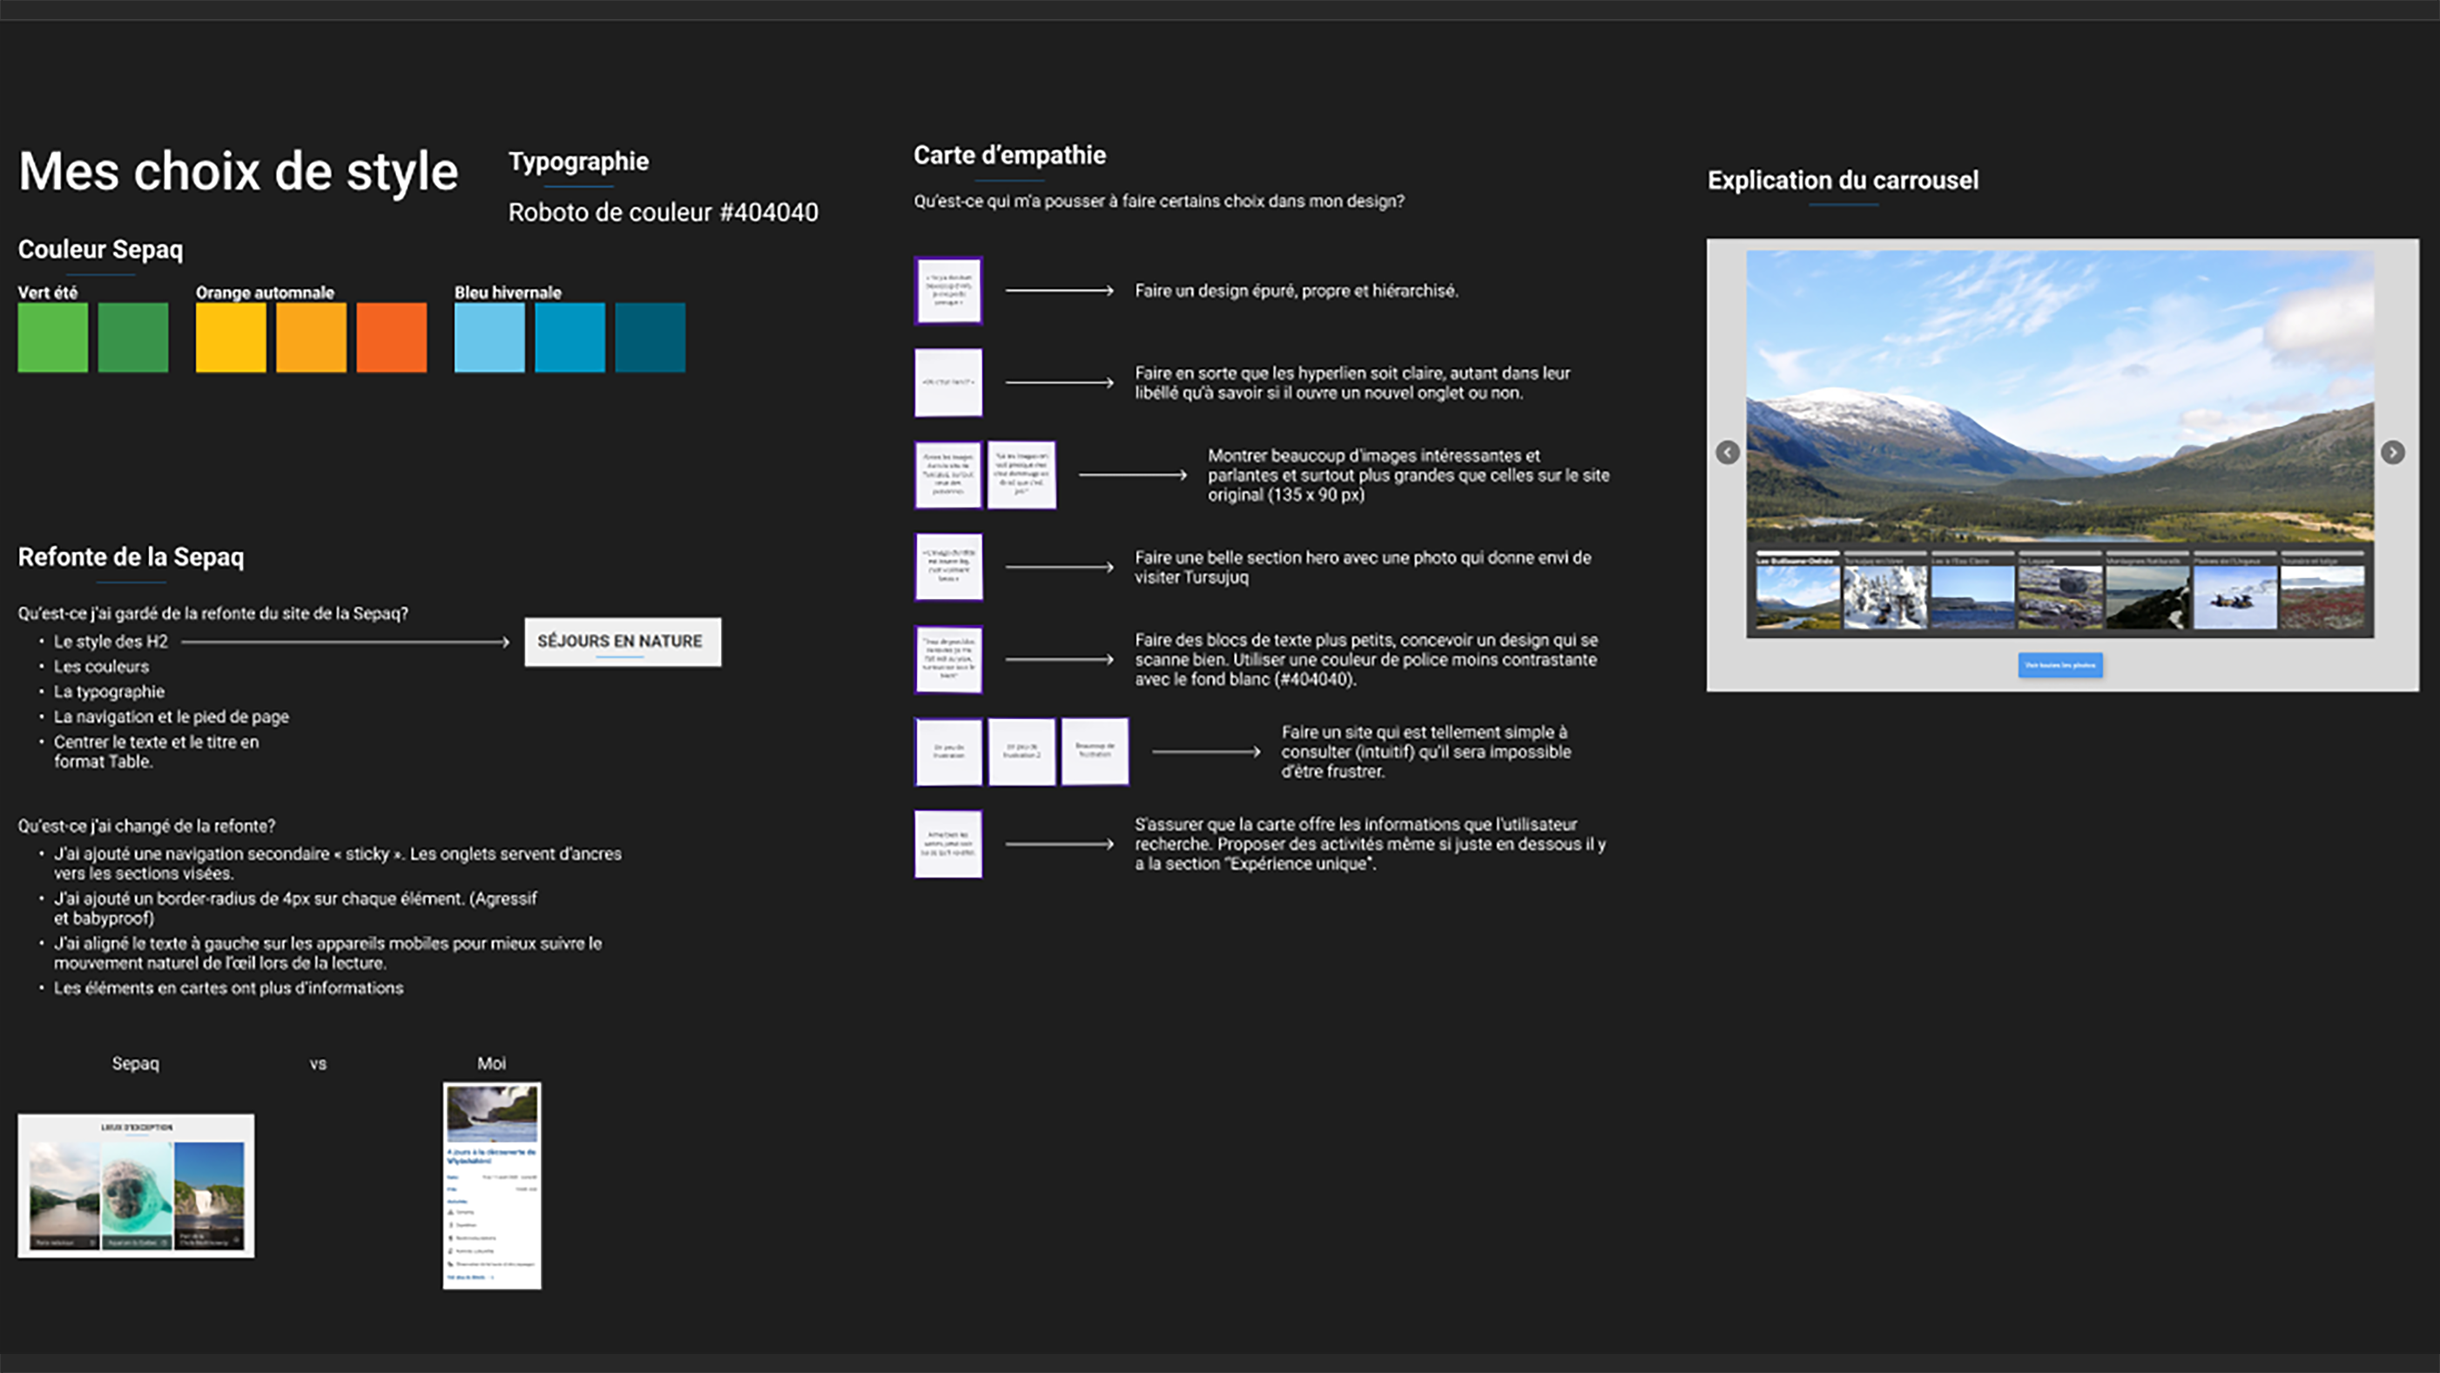Choose the light blue Bleu hivernale swatch
This screenshot has height=1373, width=2440.
pyautogui.click(x=489, y=338)
